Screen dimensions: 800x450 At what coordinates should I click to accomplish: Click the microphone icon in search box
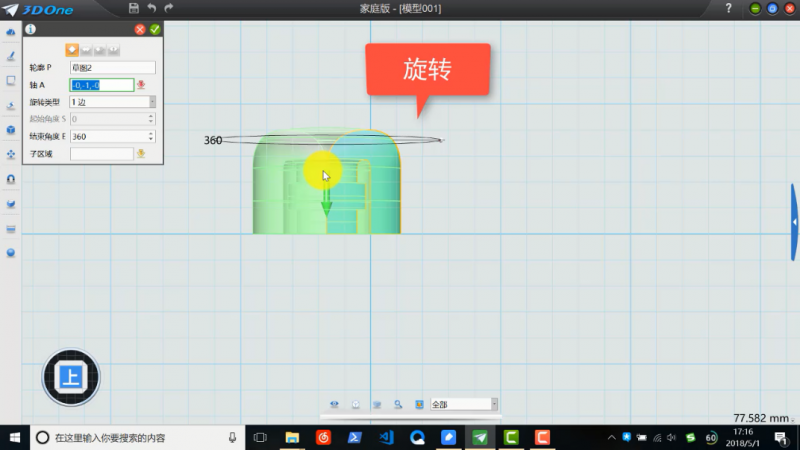point(232,437)
